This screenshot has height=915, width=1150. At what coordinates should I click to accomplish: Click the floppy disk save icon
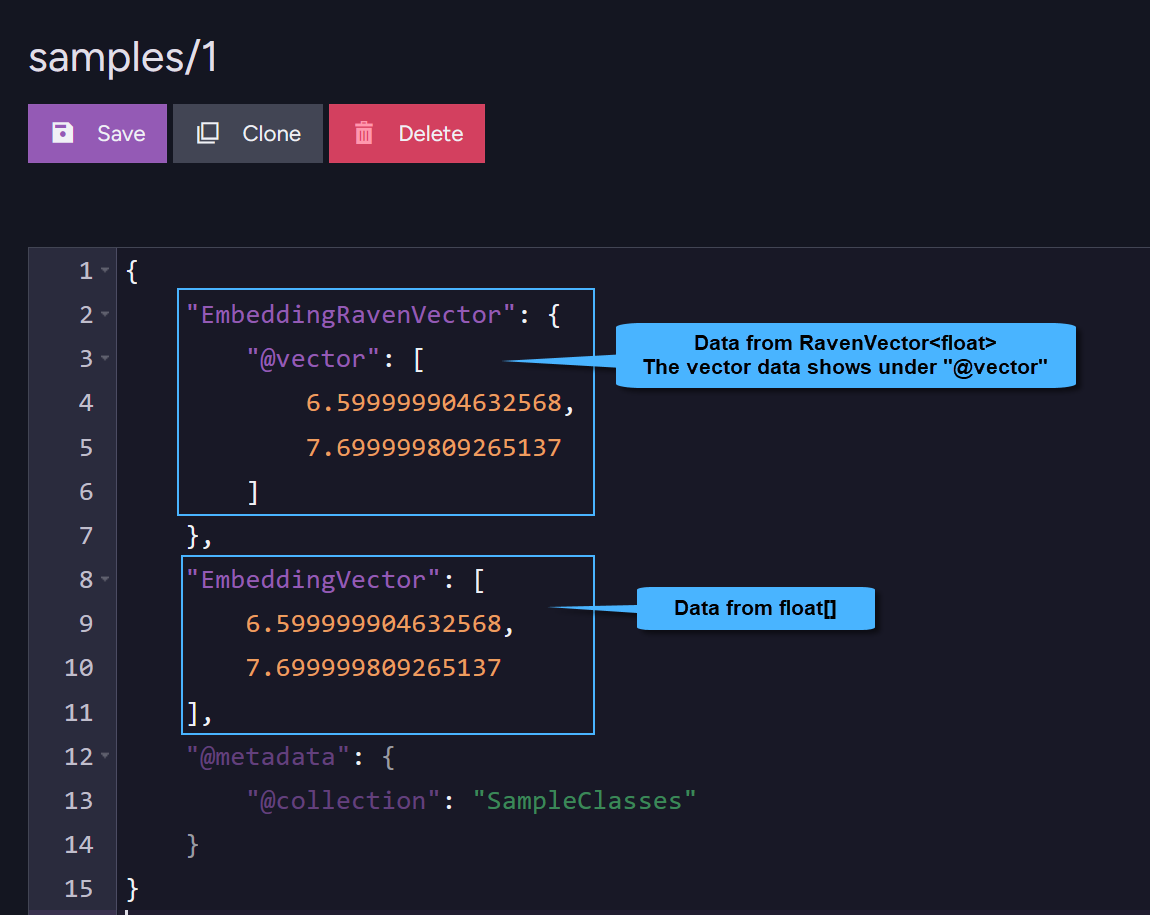(x=62, y=133)
